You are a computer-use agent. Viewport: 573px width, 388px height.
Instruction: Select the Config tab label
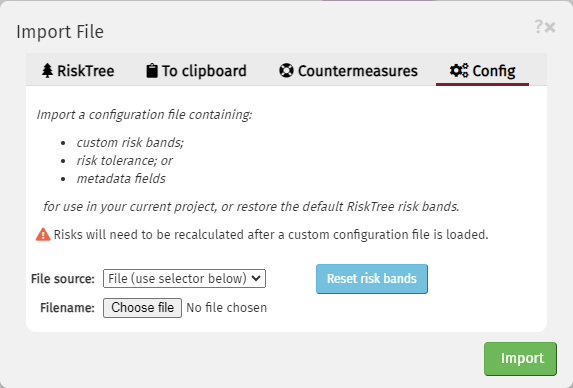(494, 71)
